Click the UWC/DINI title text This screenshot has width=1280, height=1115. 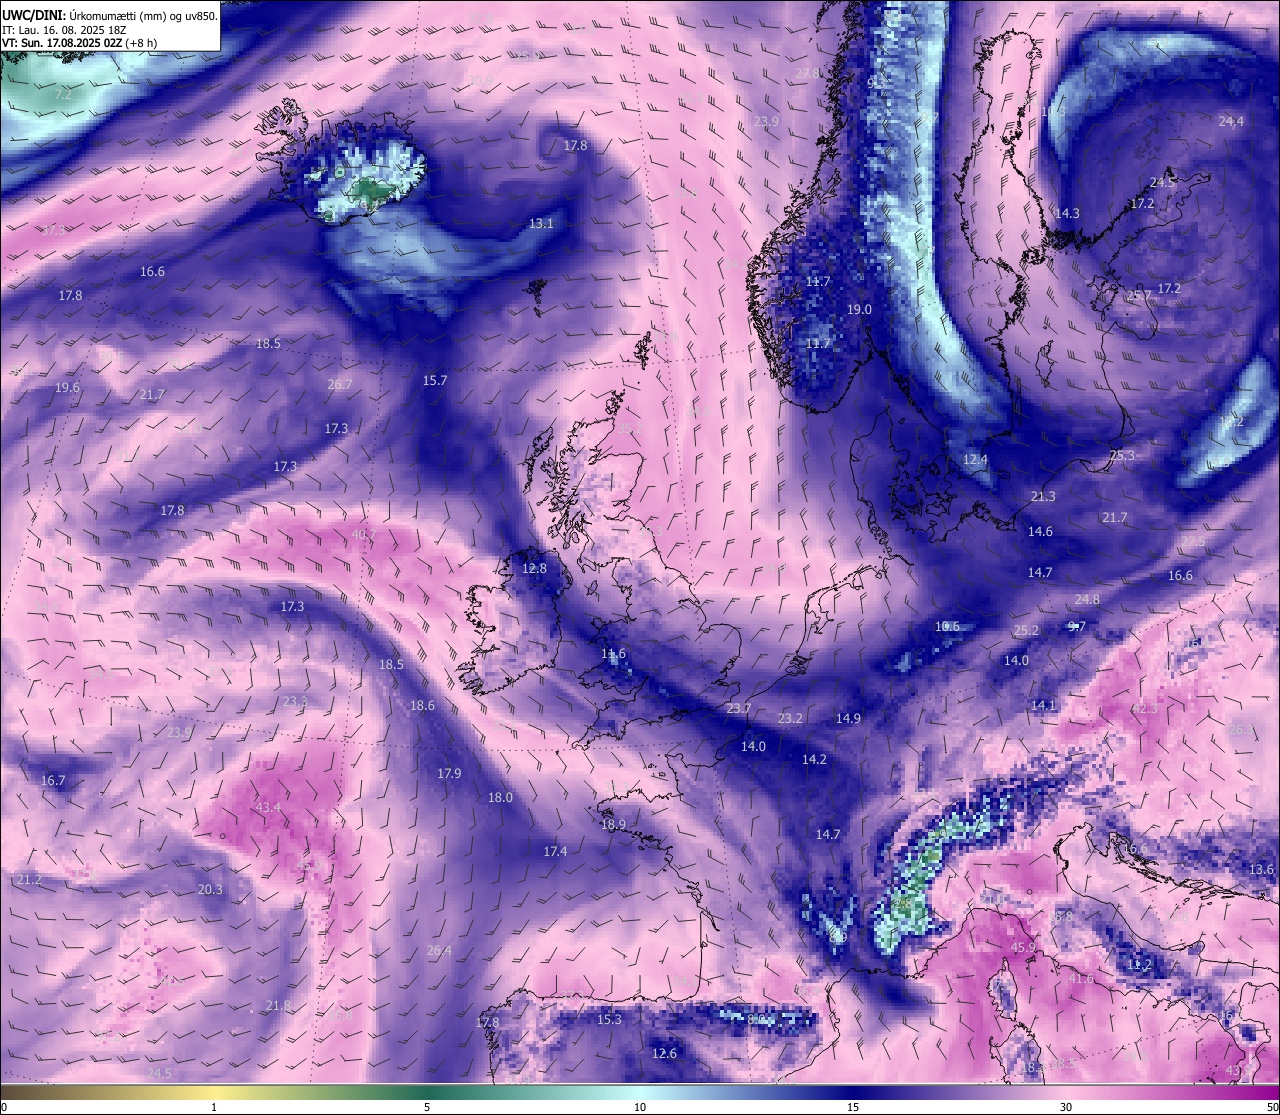(33, 16)
